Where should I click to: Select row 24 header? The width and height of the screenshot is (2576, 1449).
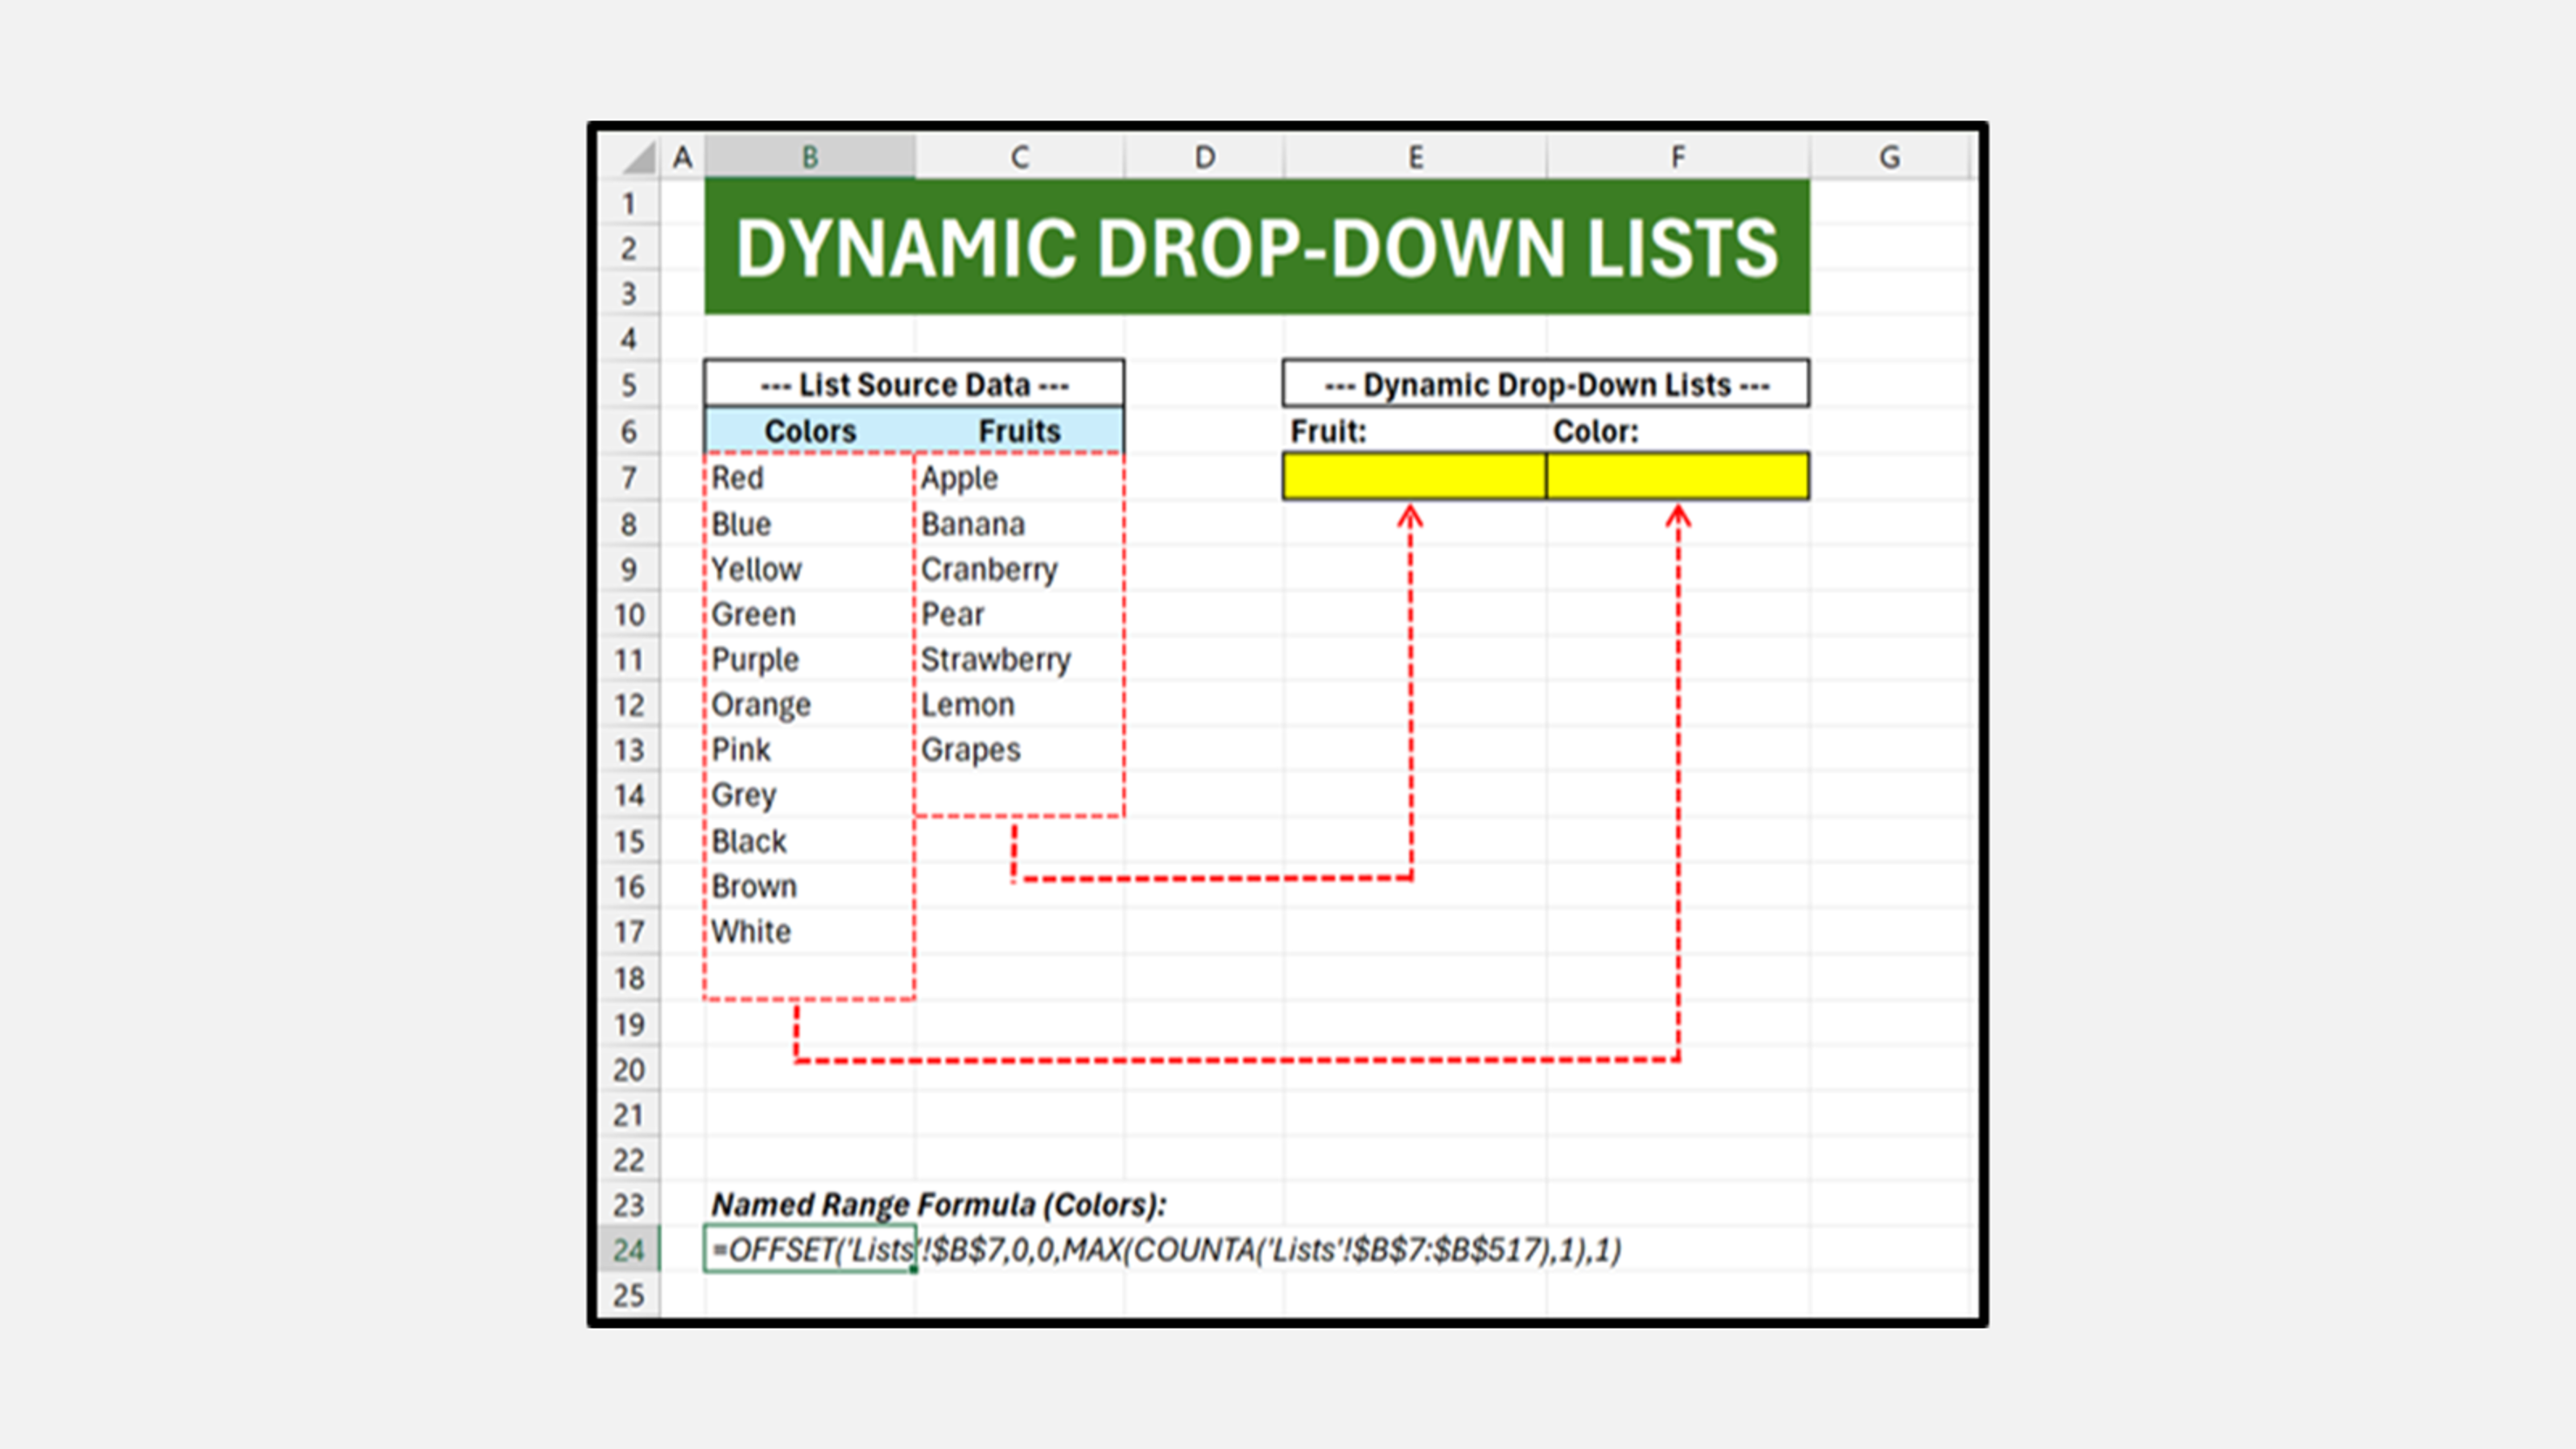[630, 1247]
